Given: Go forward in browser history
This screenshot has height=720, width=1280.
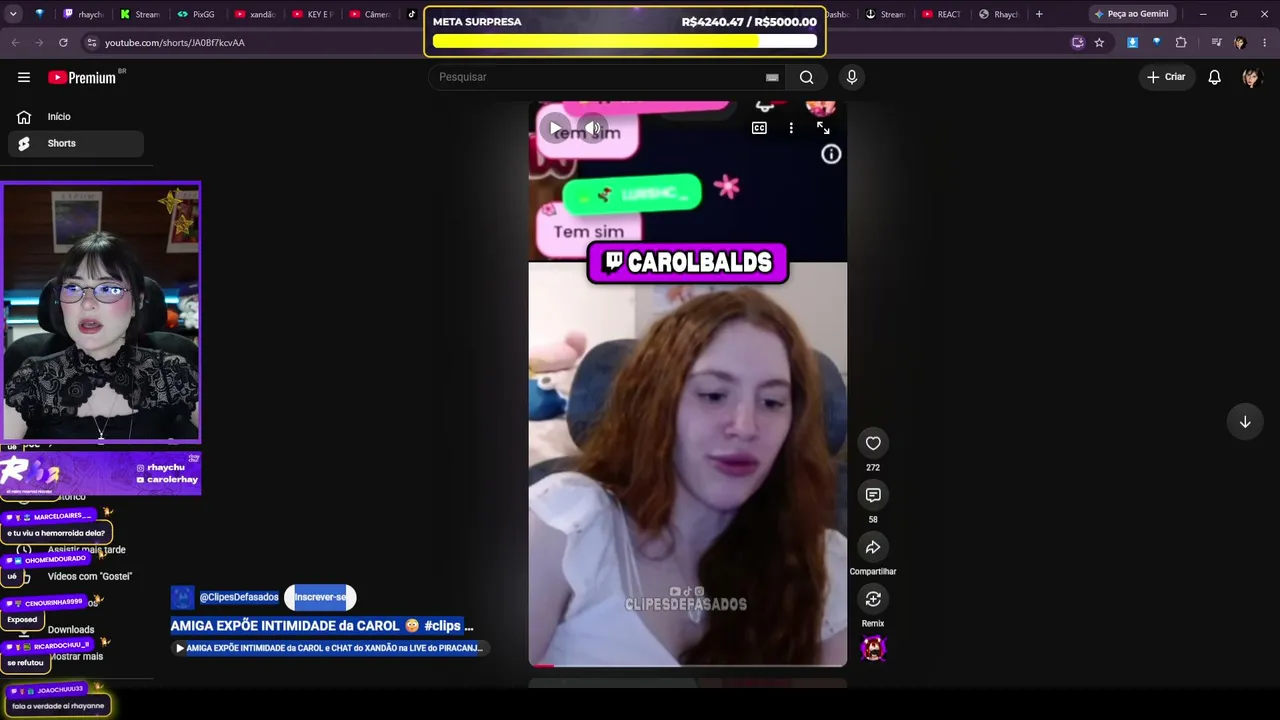Looking at the screenshot, I should (x=39, y=43).
